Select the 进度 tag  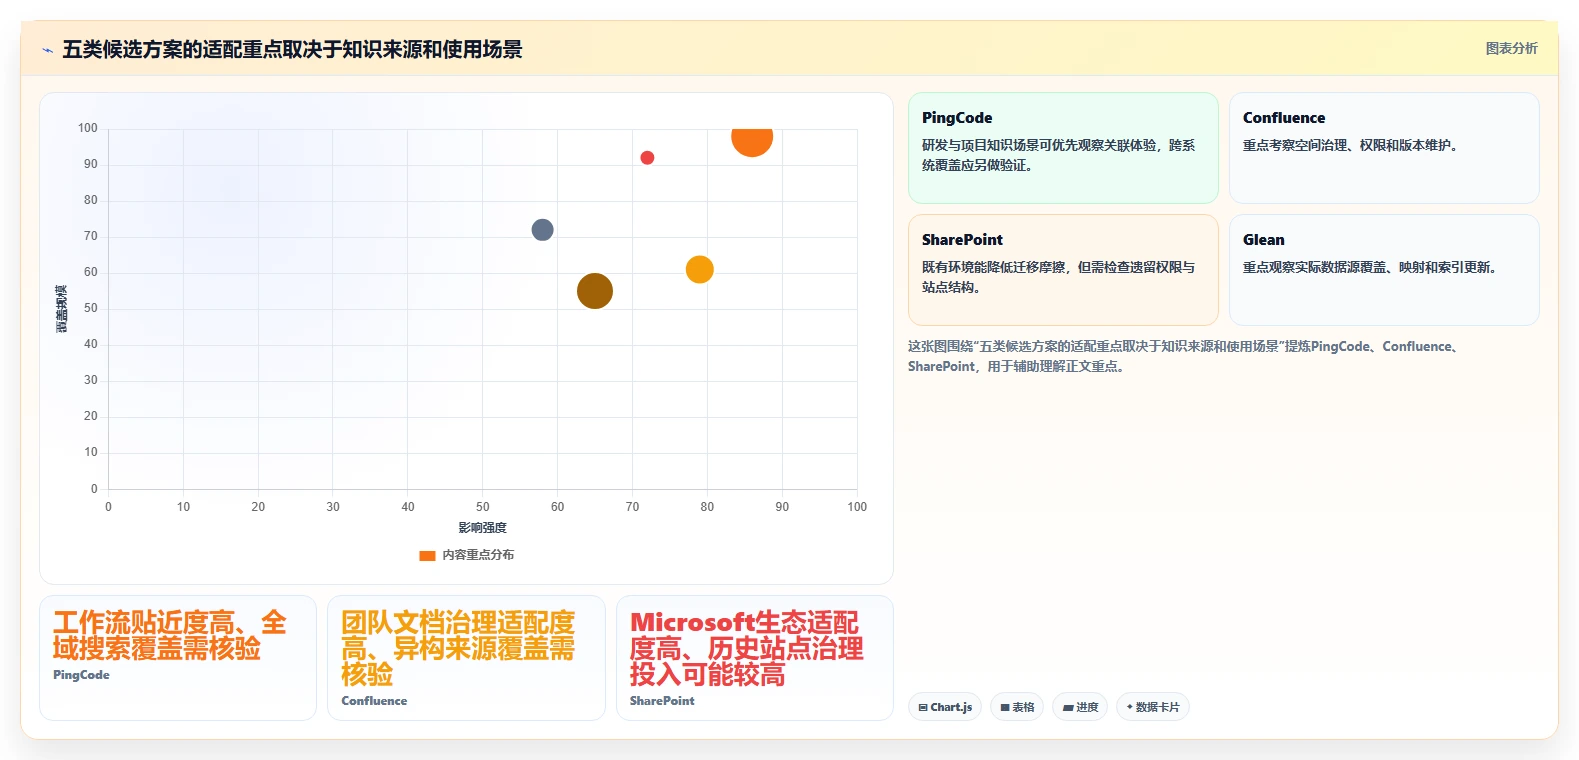(x=1080, y=707)
